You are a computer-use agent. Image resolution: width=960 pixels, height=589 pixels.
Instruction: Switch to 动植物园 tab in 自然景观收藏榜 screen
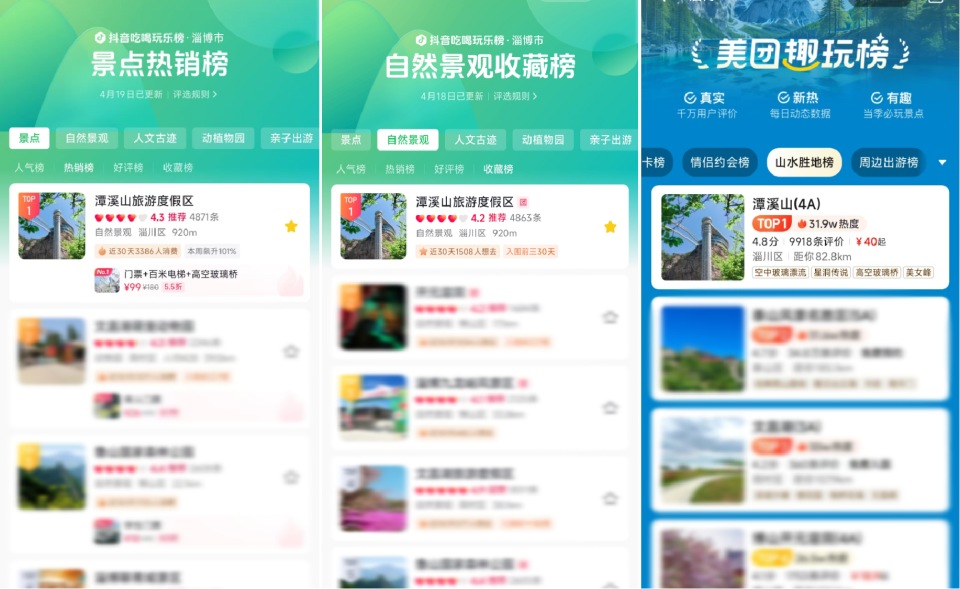click(543, 140)
